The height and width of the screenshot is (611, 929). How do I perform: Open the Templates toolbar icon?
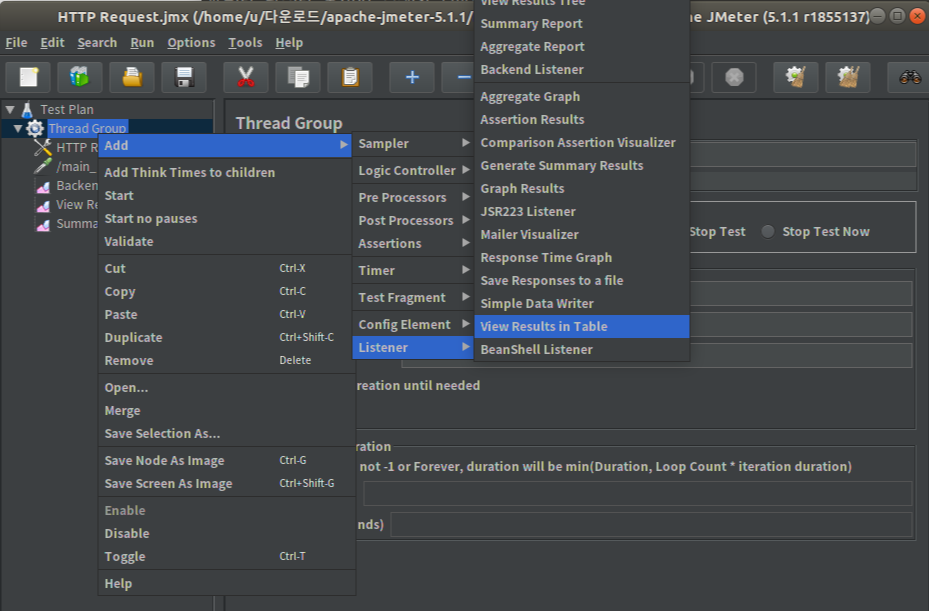79,77
